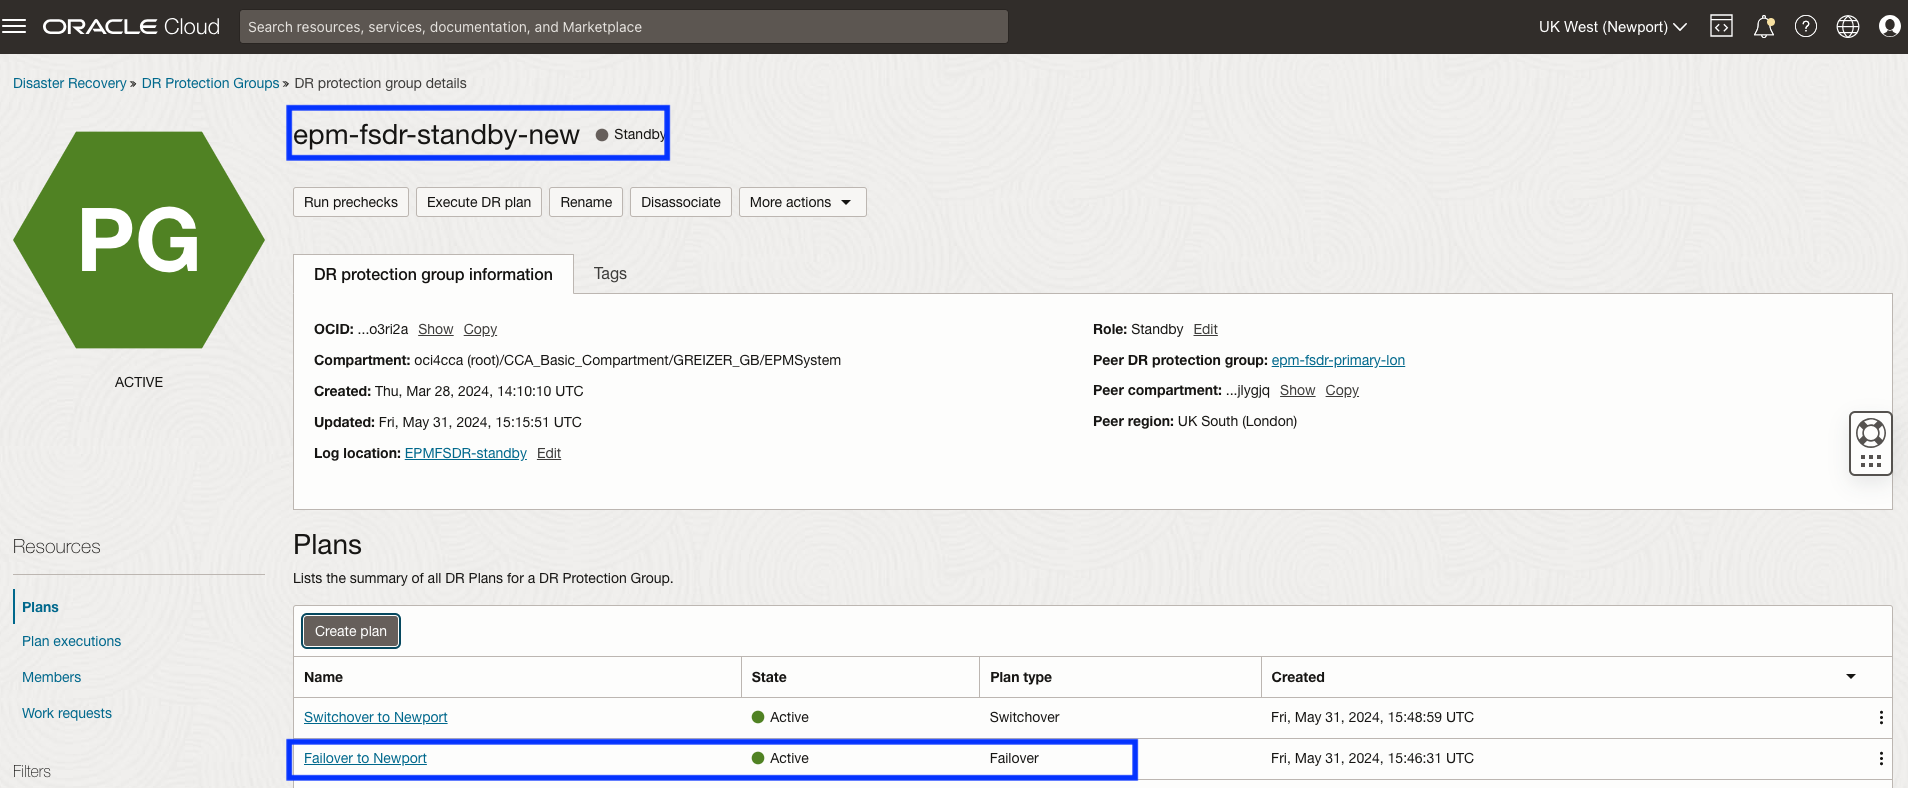The height and width of the screenshot is (788, 1908).
Task: Switch to the Tags tab
Action: (610, 274)
